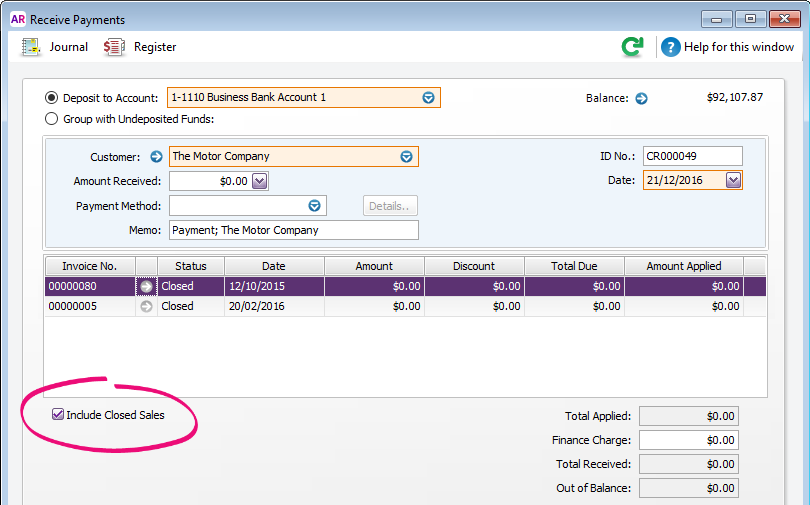810x505 pixels.
Task: Open the Date calendar picker
Action: pyautogui.click(x=733, y=180)
